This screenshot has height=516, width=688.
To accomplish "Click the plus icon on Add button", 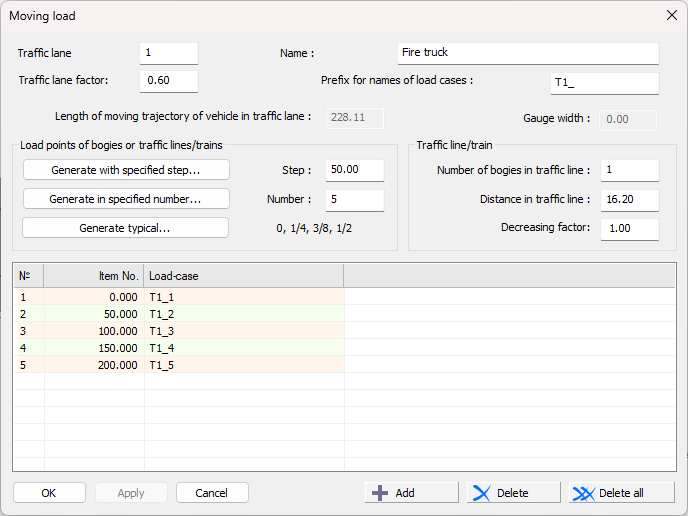I will point(379,493).
